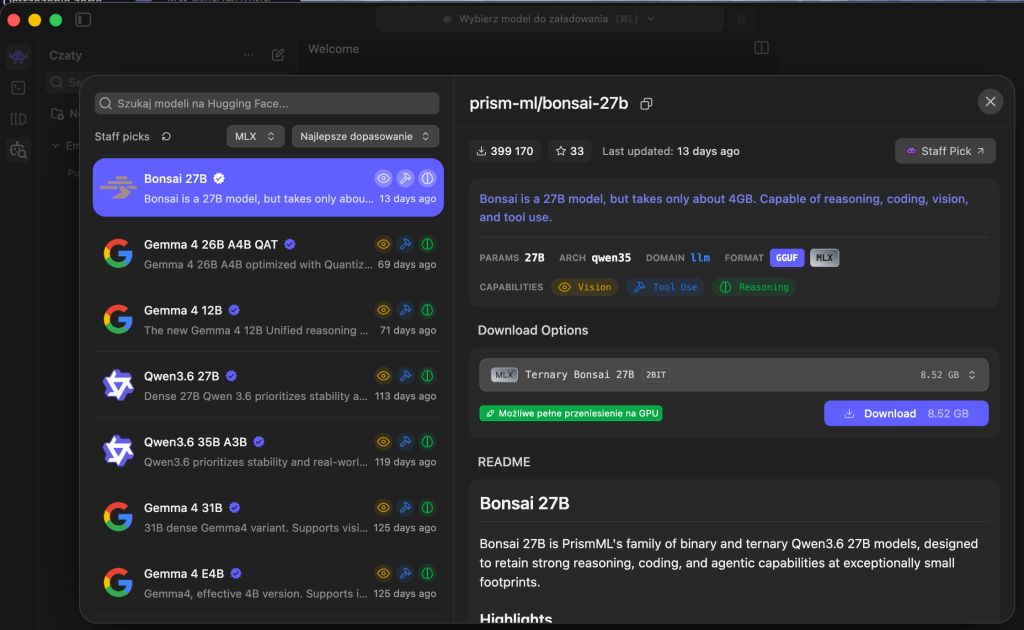Image resolution: width=1024 pixels, height=630 pixels.
Task: Click the vision eye icon on Bonsai 27B
Action: pyautogui.click(x=383, y=178)
